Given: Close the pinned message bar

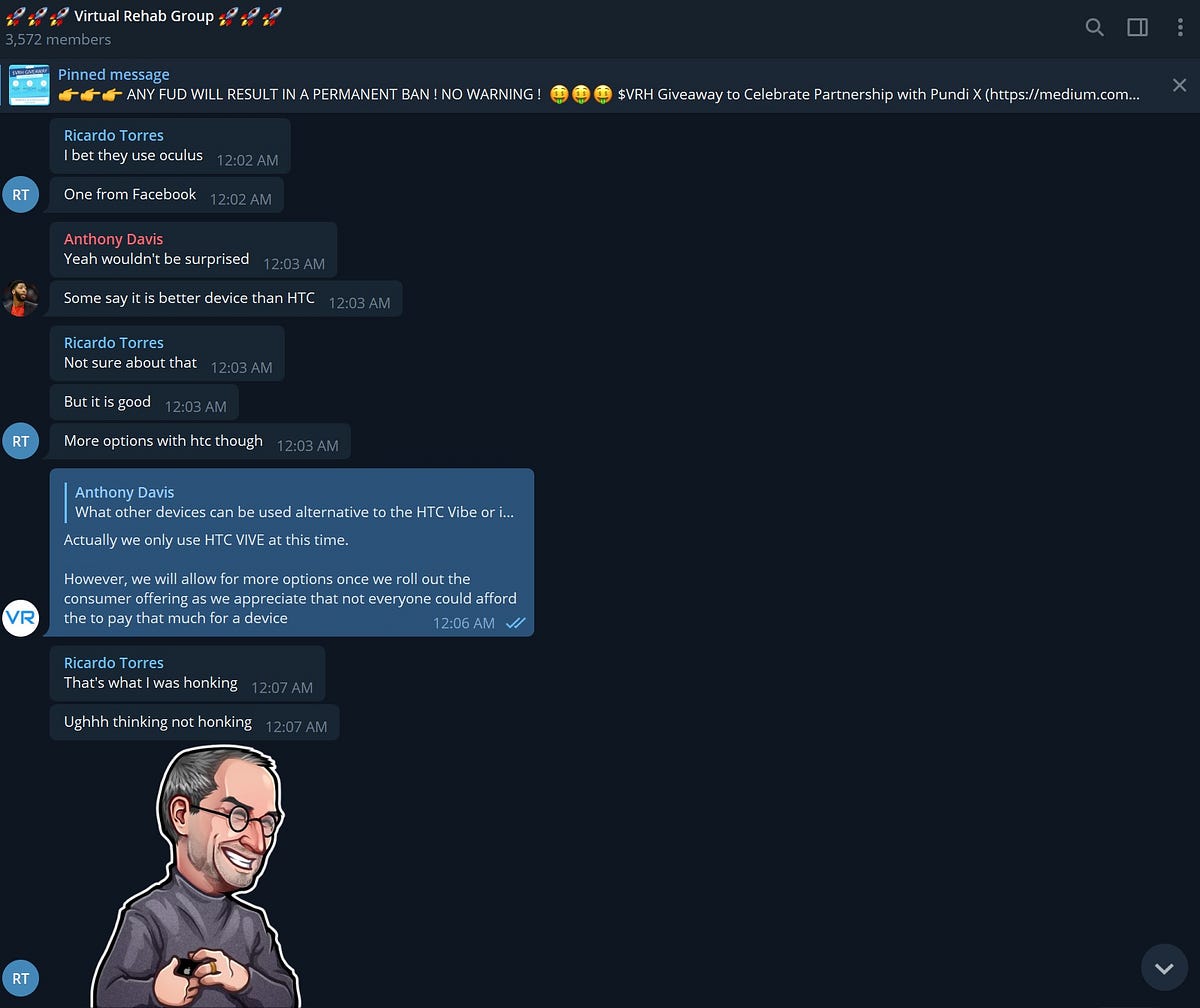Looking at the screenshot, I should coord(1179,85).
